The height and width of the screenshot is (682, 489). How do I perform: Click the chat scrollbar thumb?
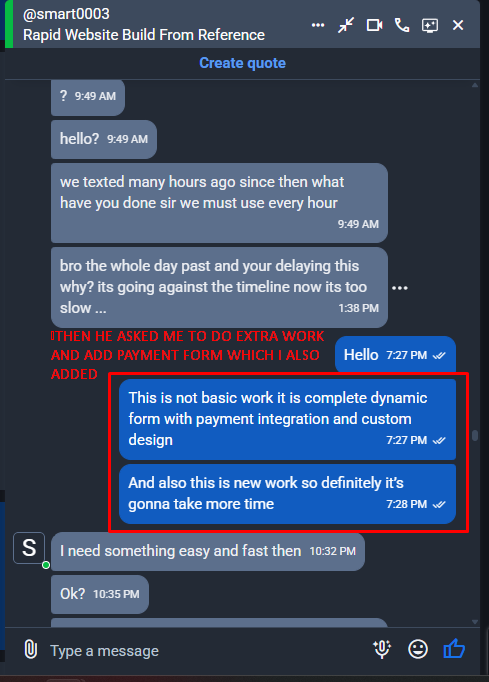[475, 435]
